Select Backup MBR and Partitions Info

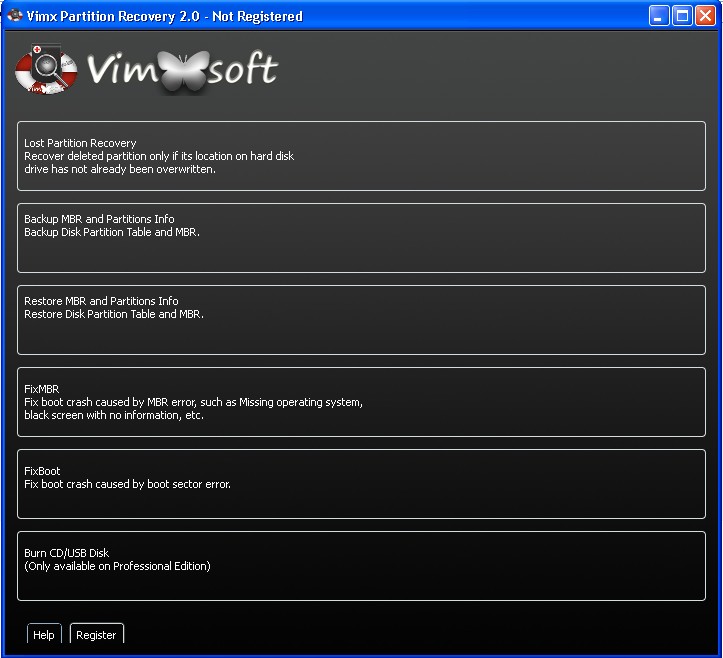[x=361, y=238]
